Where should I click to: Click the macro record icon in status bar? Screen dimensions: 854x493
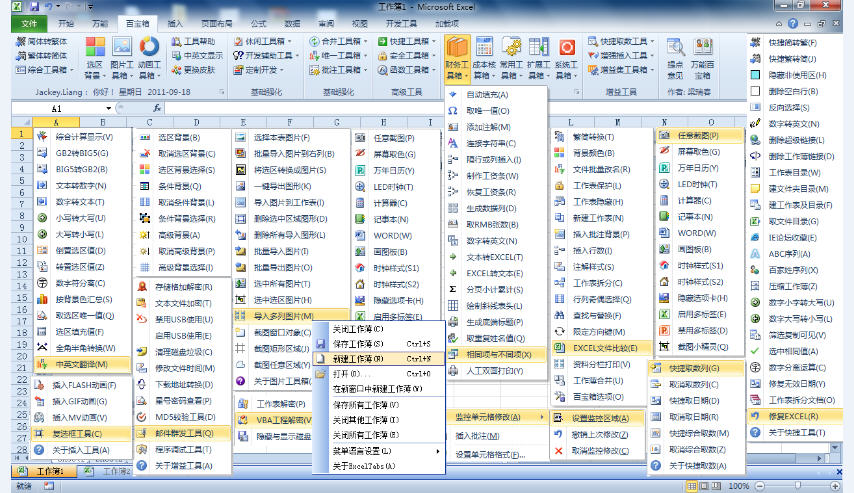[x=49, y=485]
